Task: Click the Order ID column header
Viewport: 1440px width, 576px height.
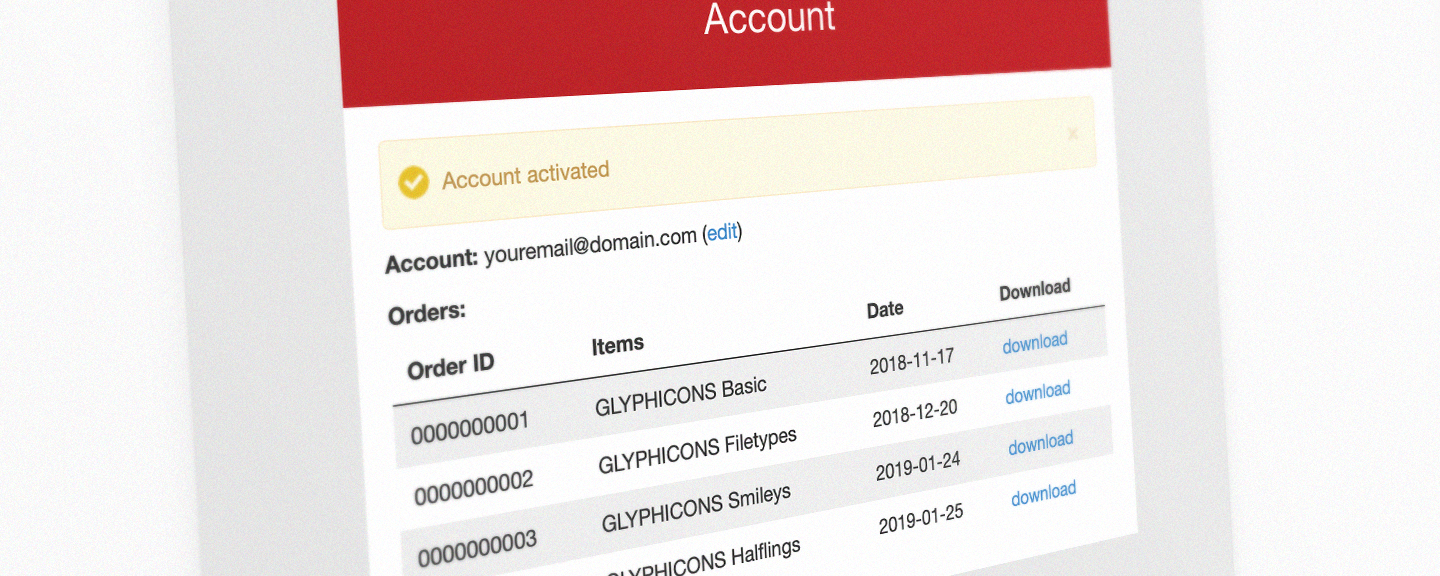Action: click(x=451, y=366)
